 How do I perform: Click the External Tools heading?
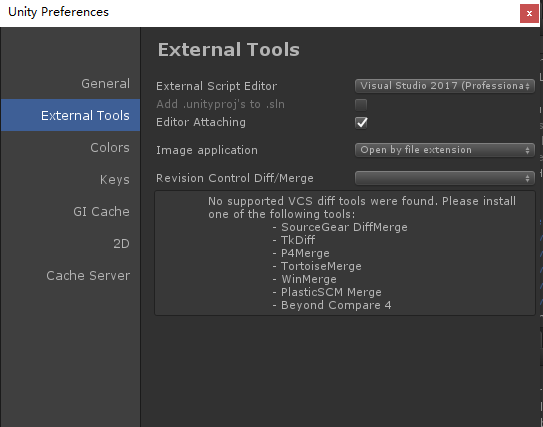tap(229, 50)
